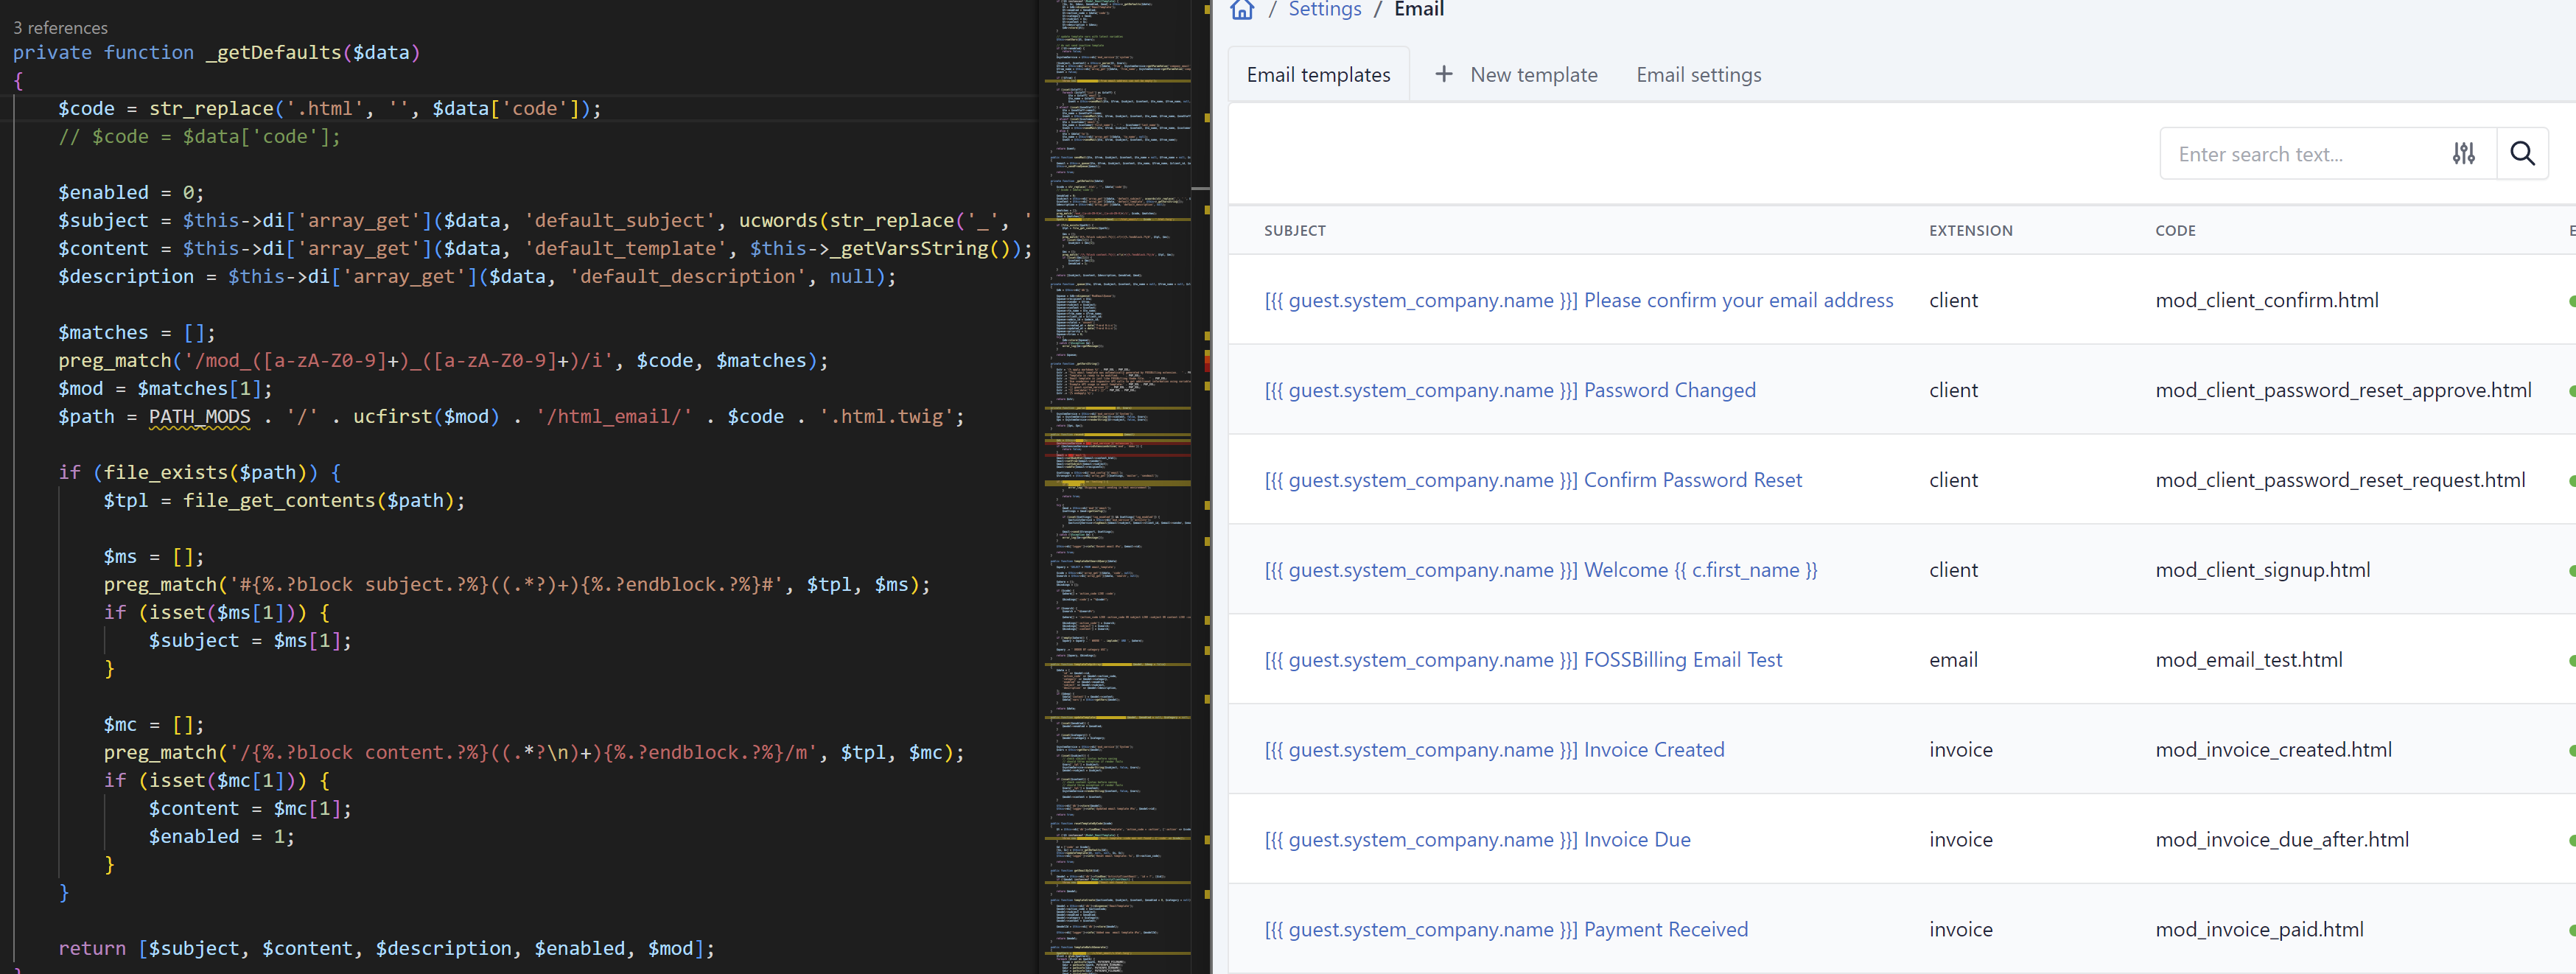The image size is (2576, 974).
Task: Open the Email templates tab
Action: tap(1318, 75)
